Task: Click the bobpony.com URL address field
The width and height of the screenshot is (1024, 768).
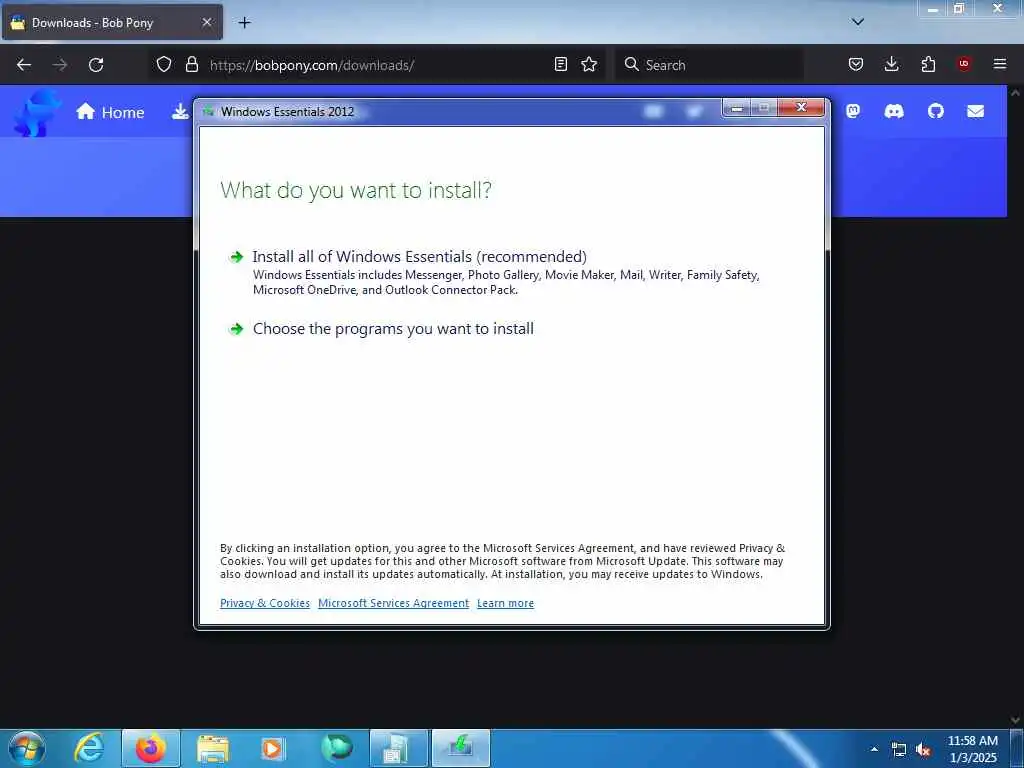Action: [x=379, y=65]
